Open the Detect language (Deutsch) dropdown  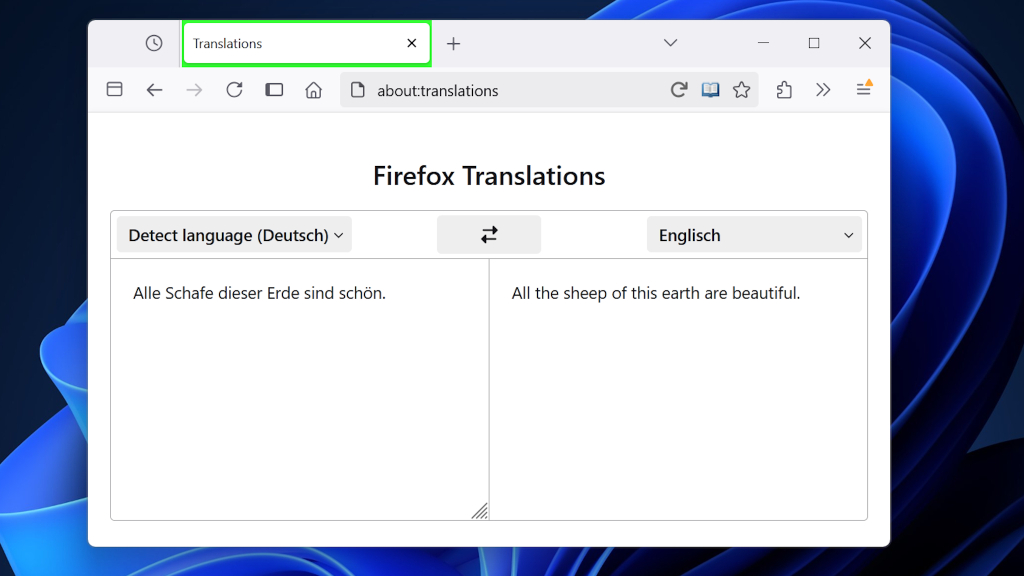(233, 234)
